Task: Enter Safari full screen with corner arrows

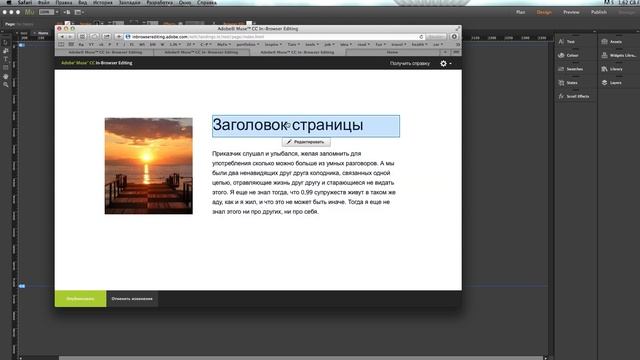Action: click(458, 29)
